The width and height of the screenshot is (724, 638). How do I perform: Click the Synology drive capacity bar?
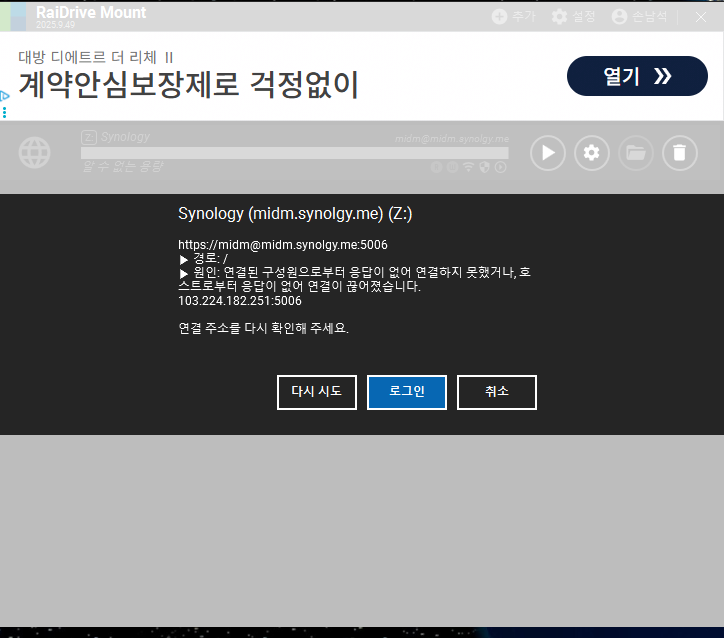point(294,153)
